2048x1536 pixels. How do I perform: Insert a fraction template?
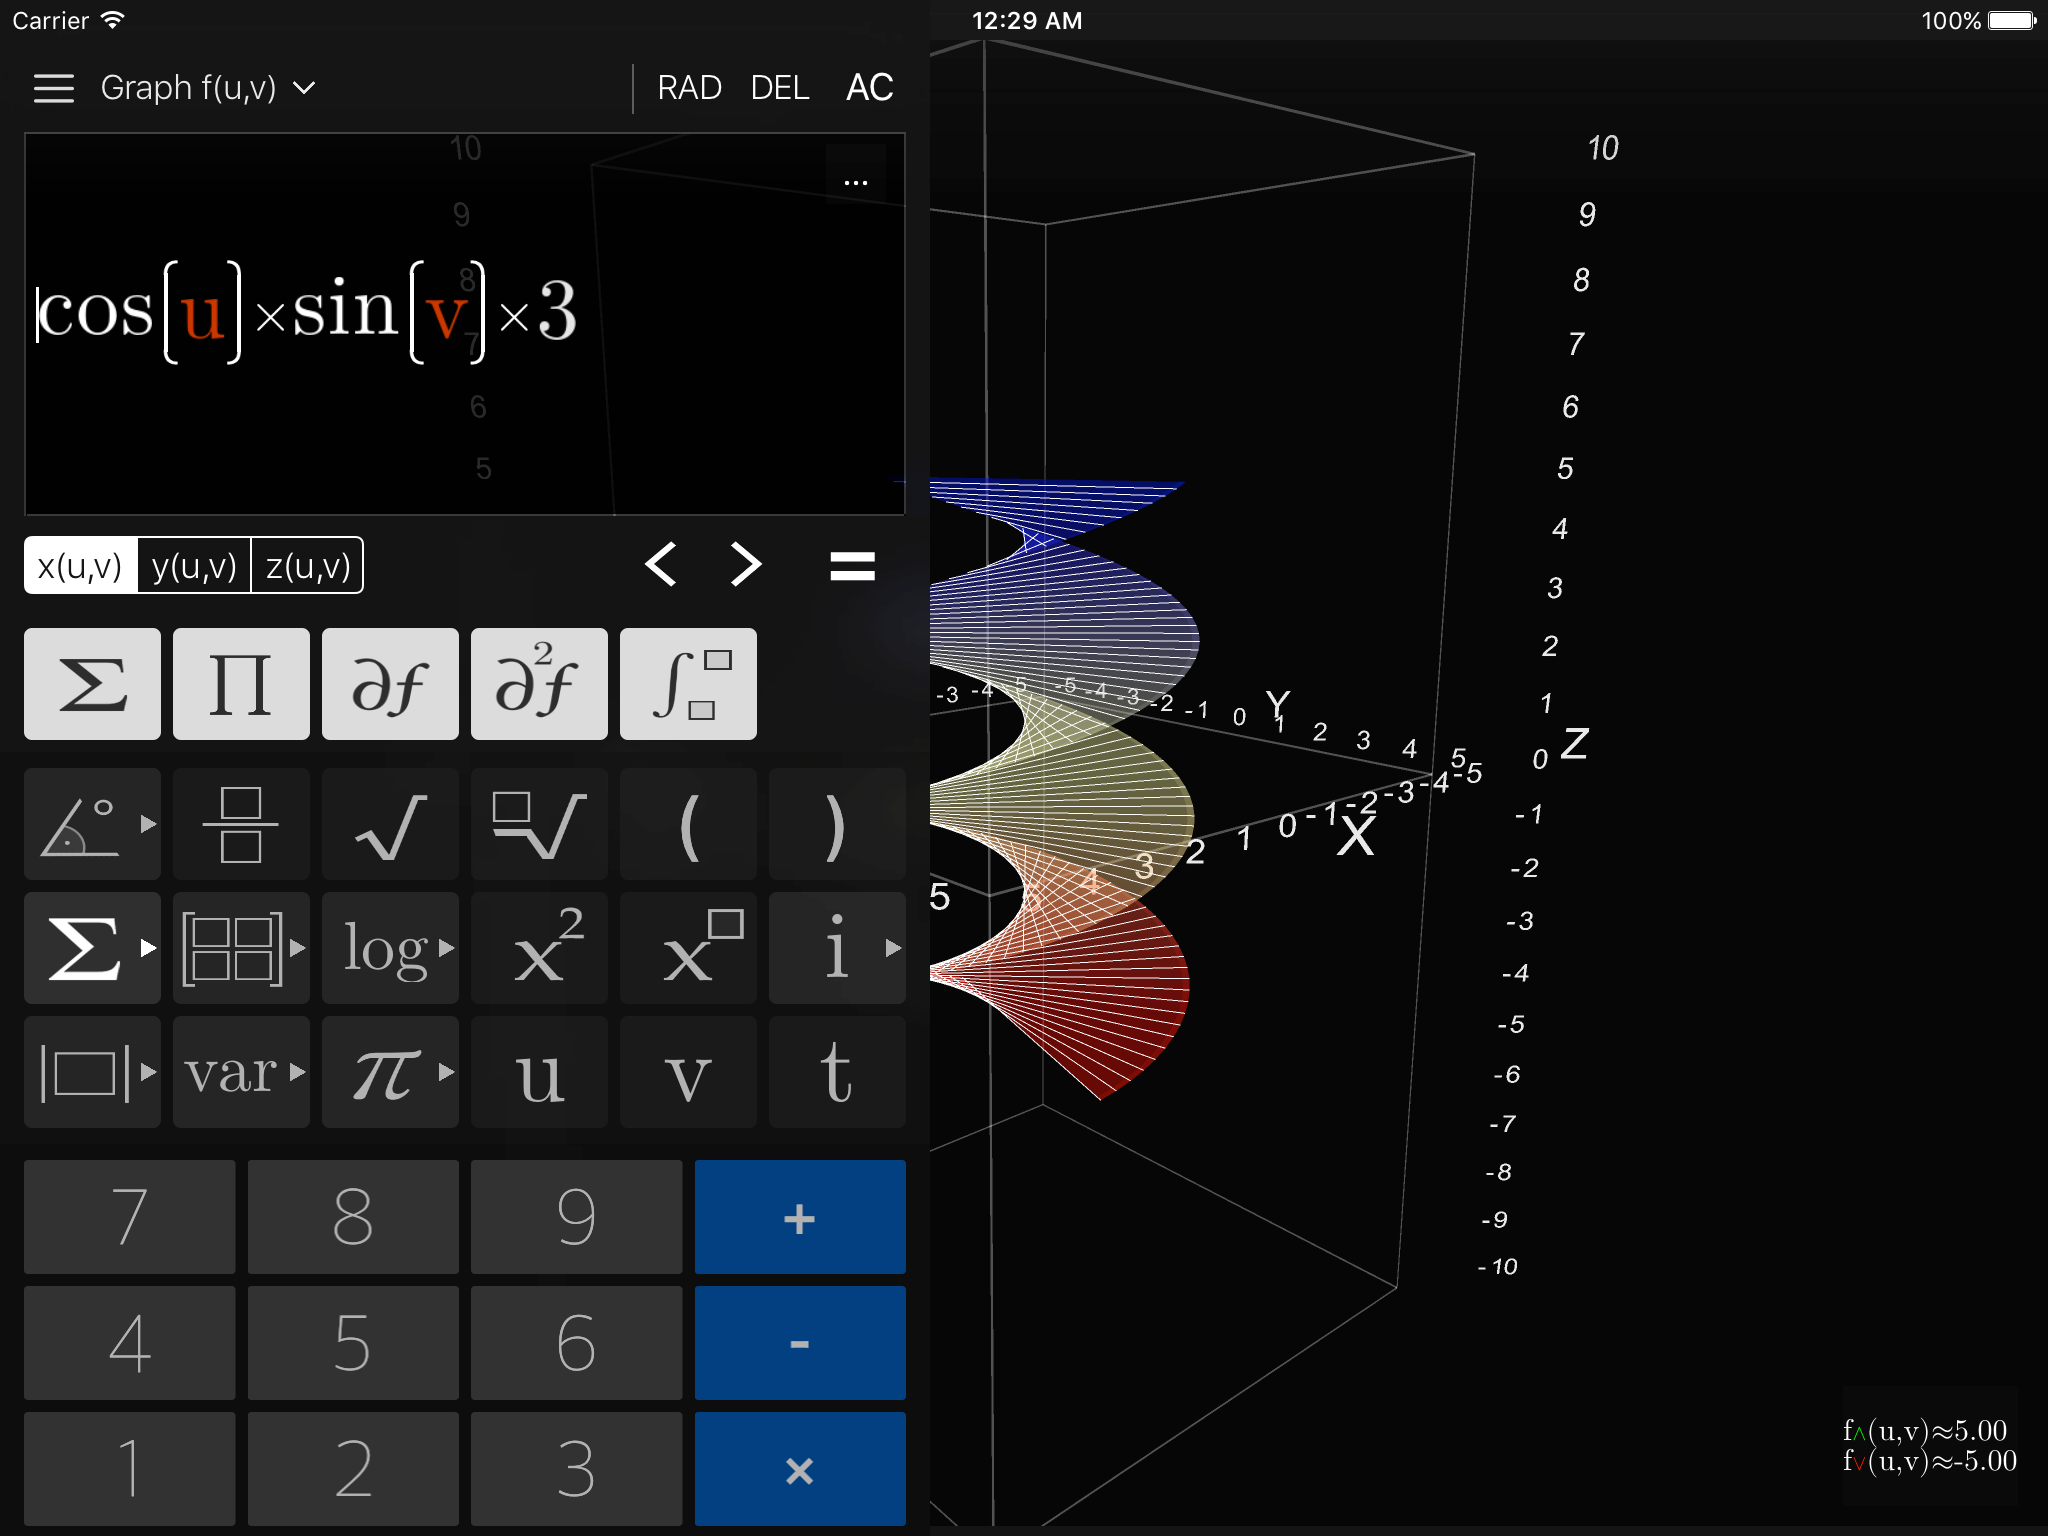tap(241, 824)
